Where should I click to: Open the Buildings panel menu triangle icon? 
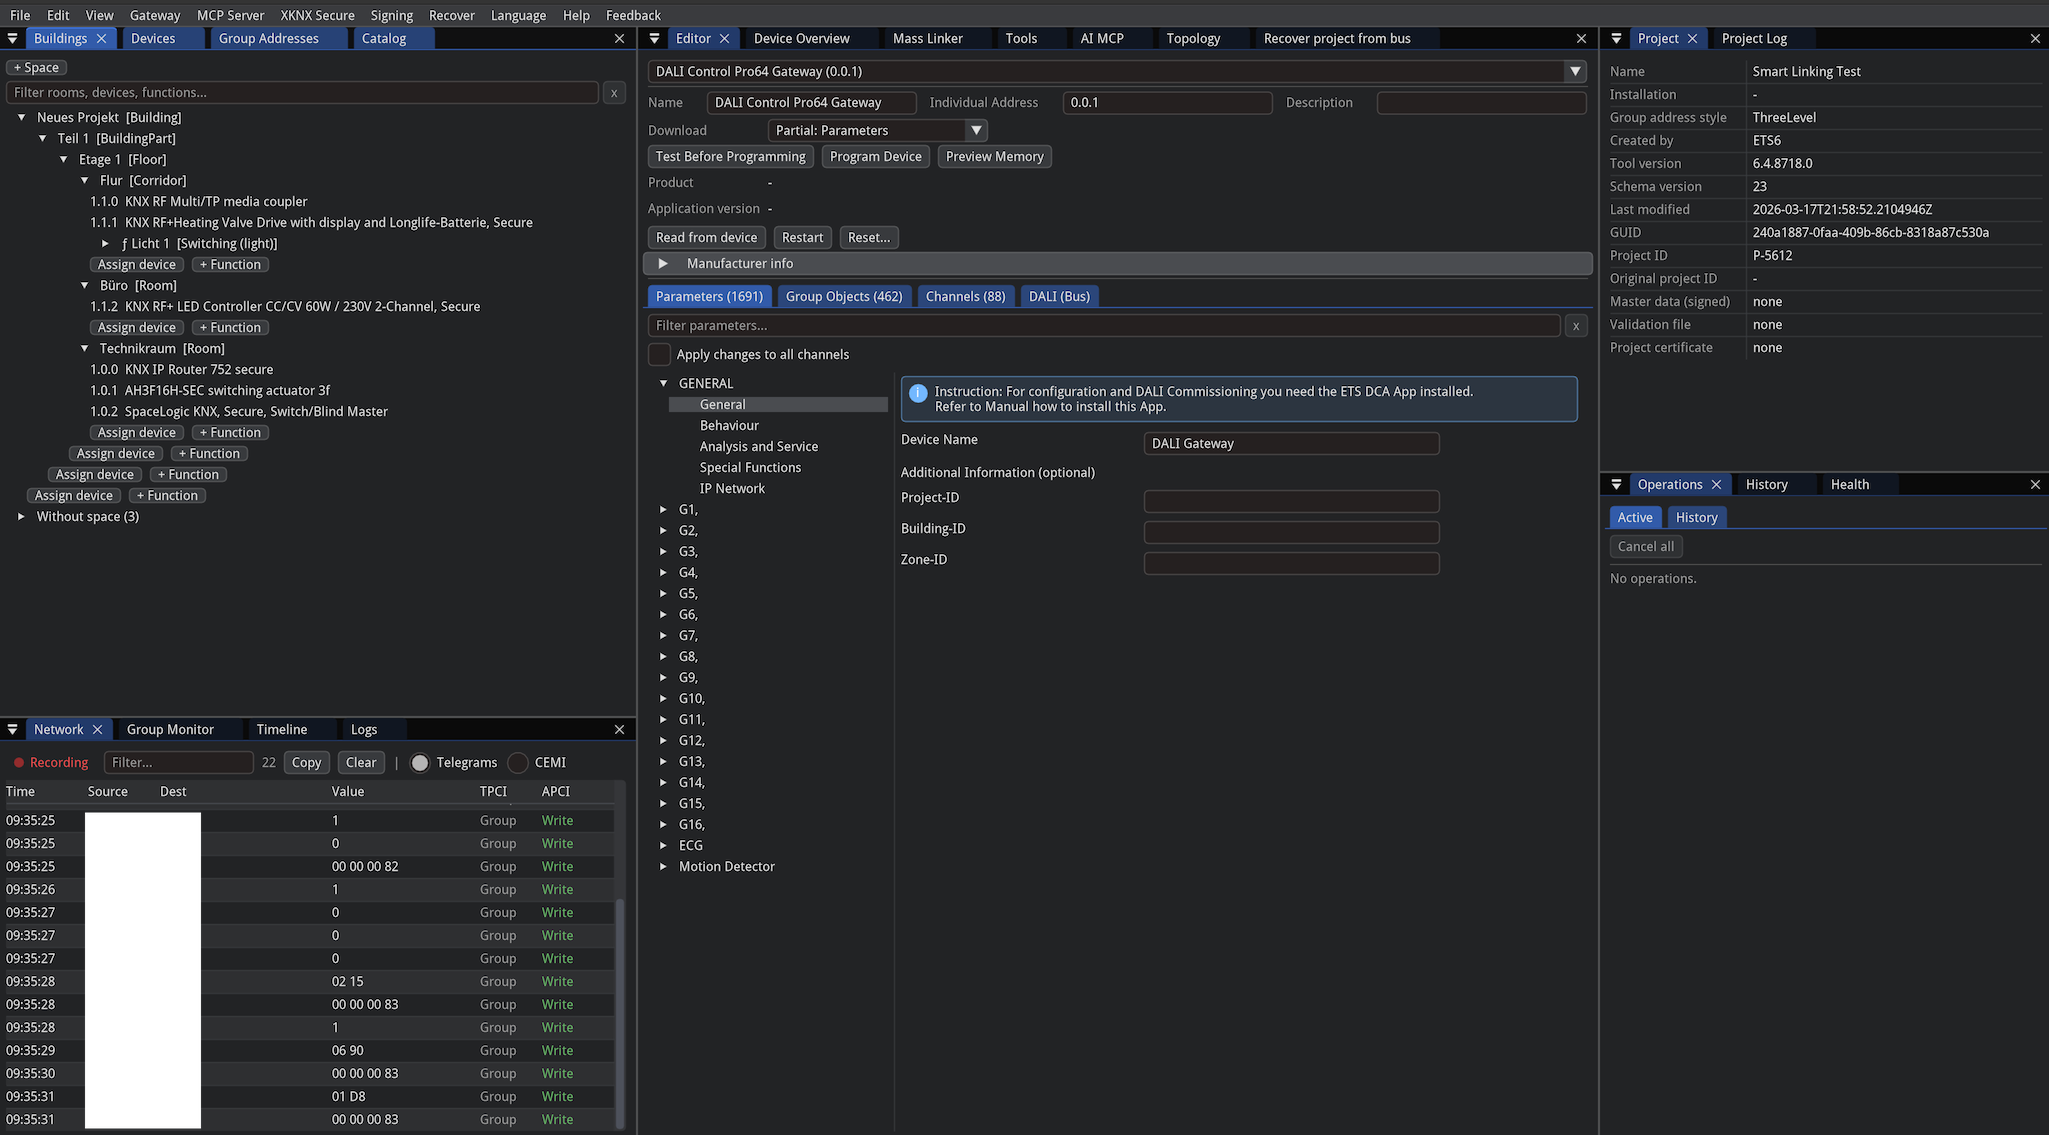pos(12,38)
